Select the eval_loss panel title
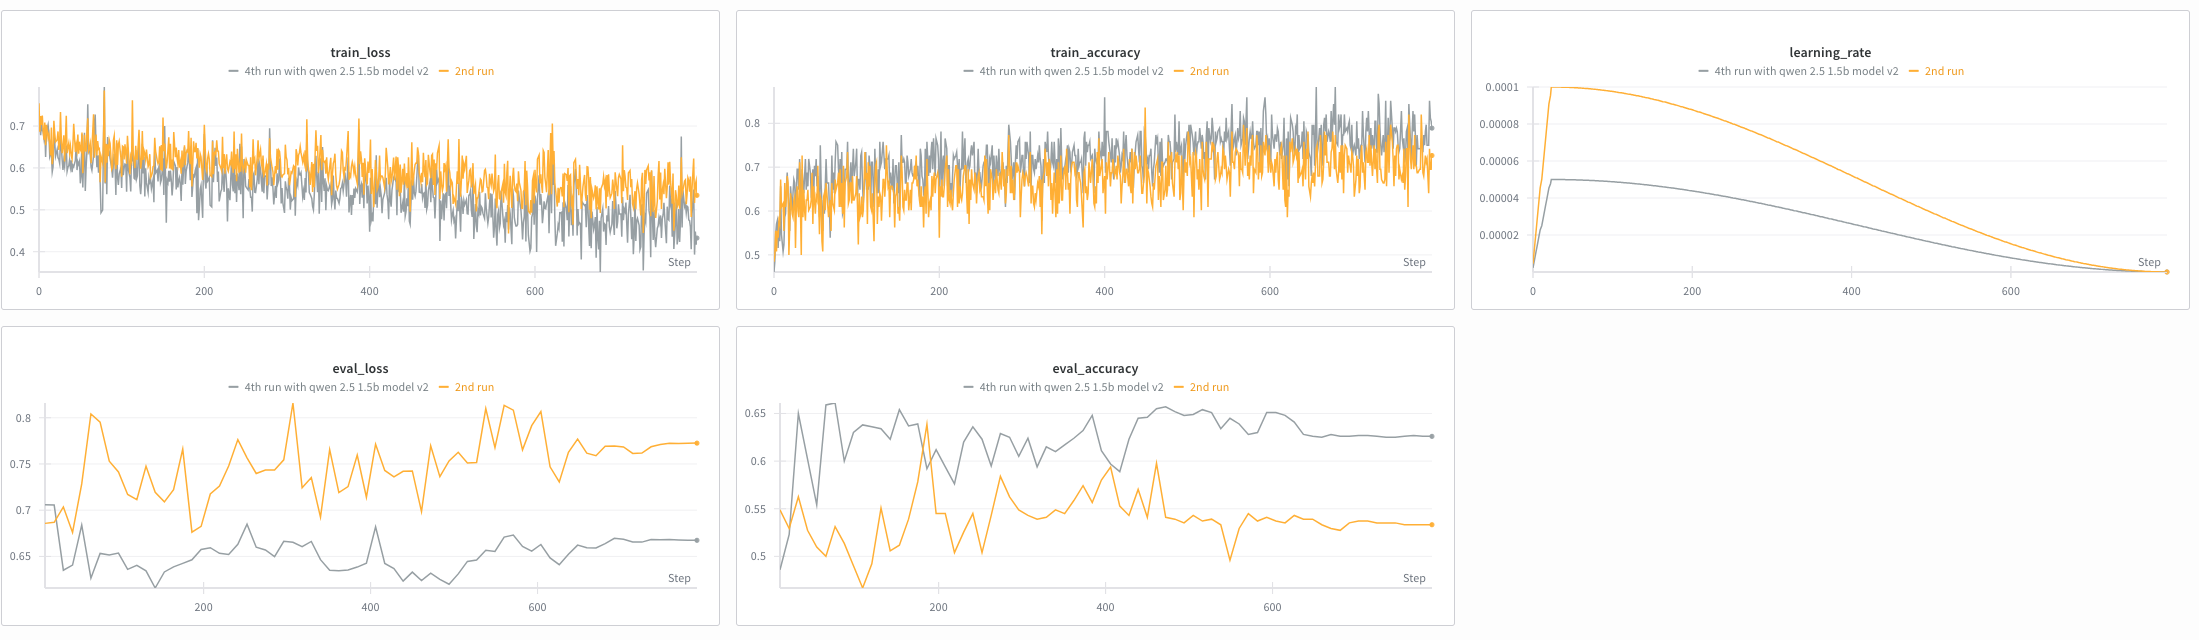Image resolution: width=2199 pixels, height=640 pixels. click(360, 369)
